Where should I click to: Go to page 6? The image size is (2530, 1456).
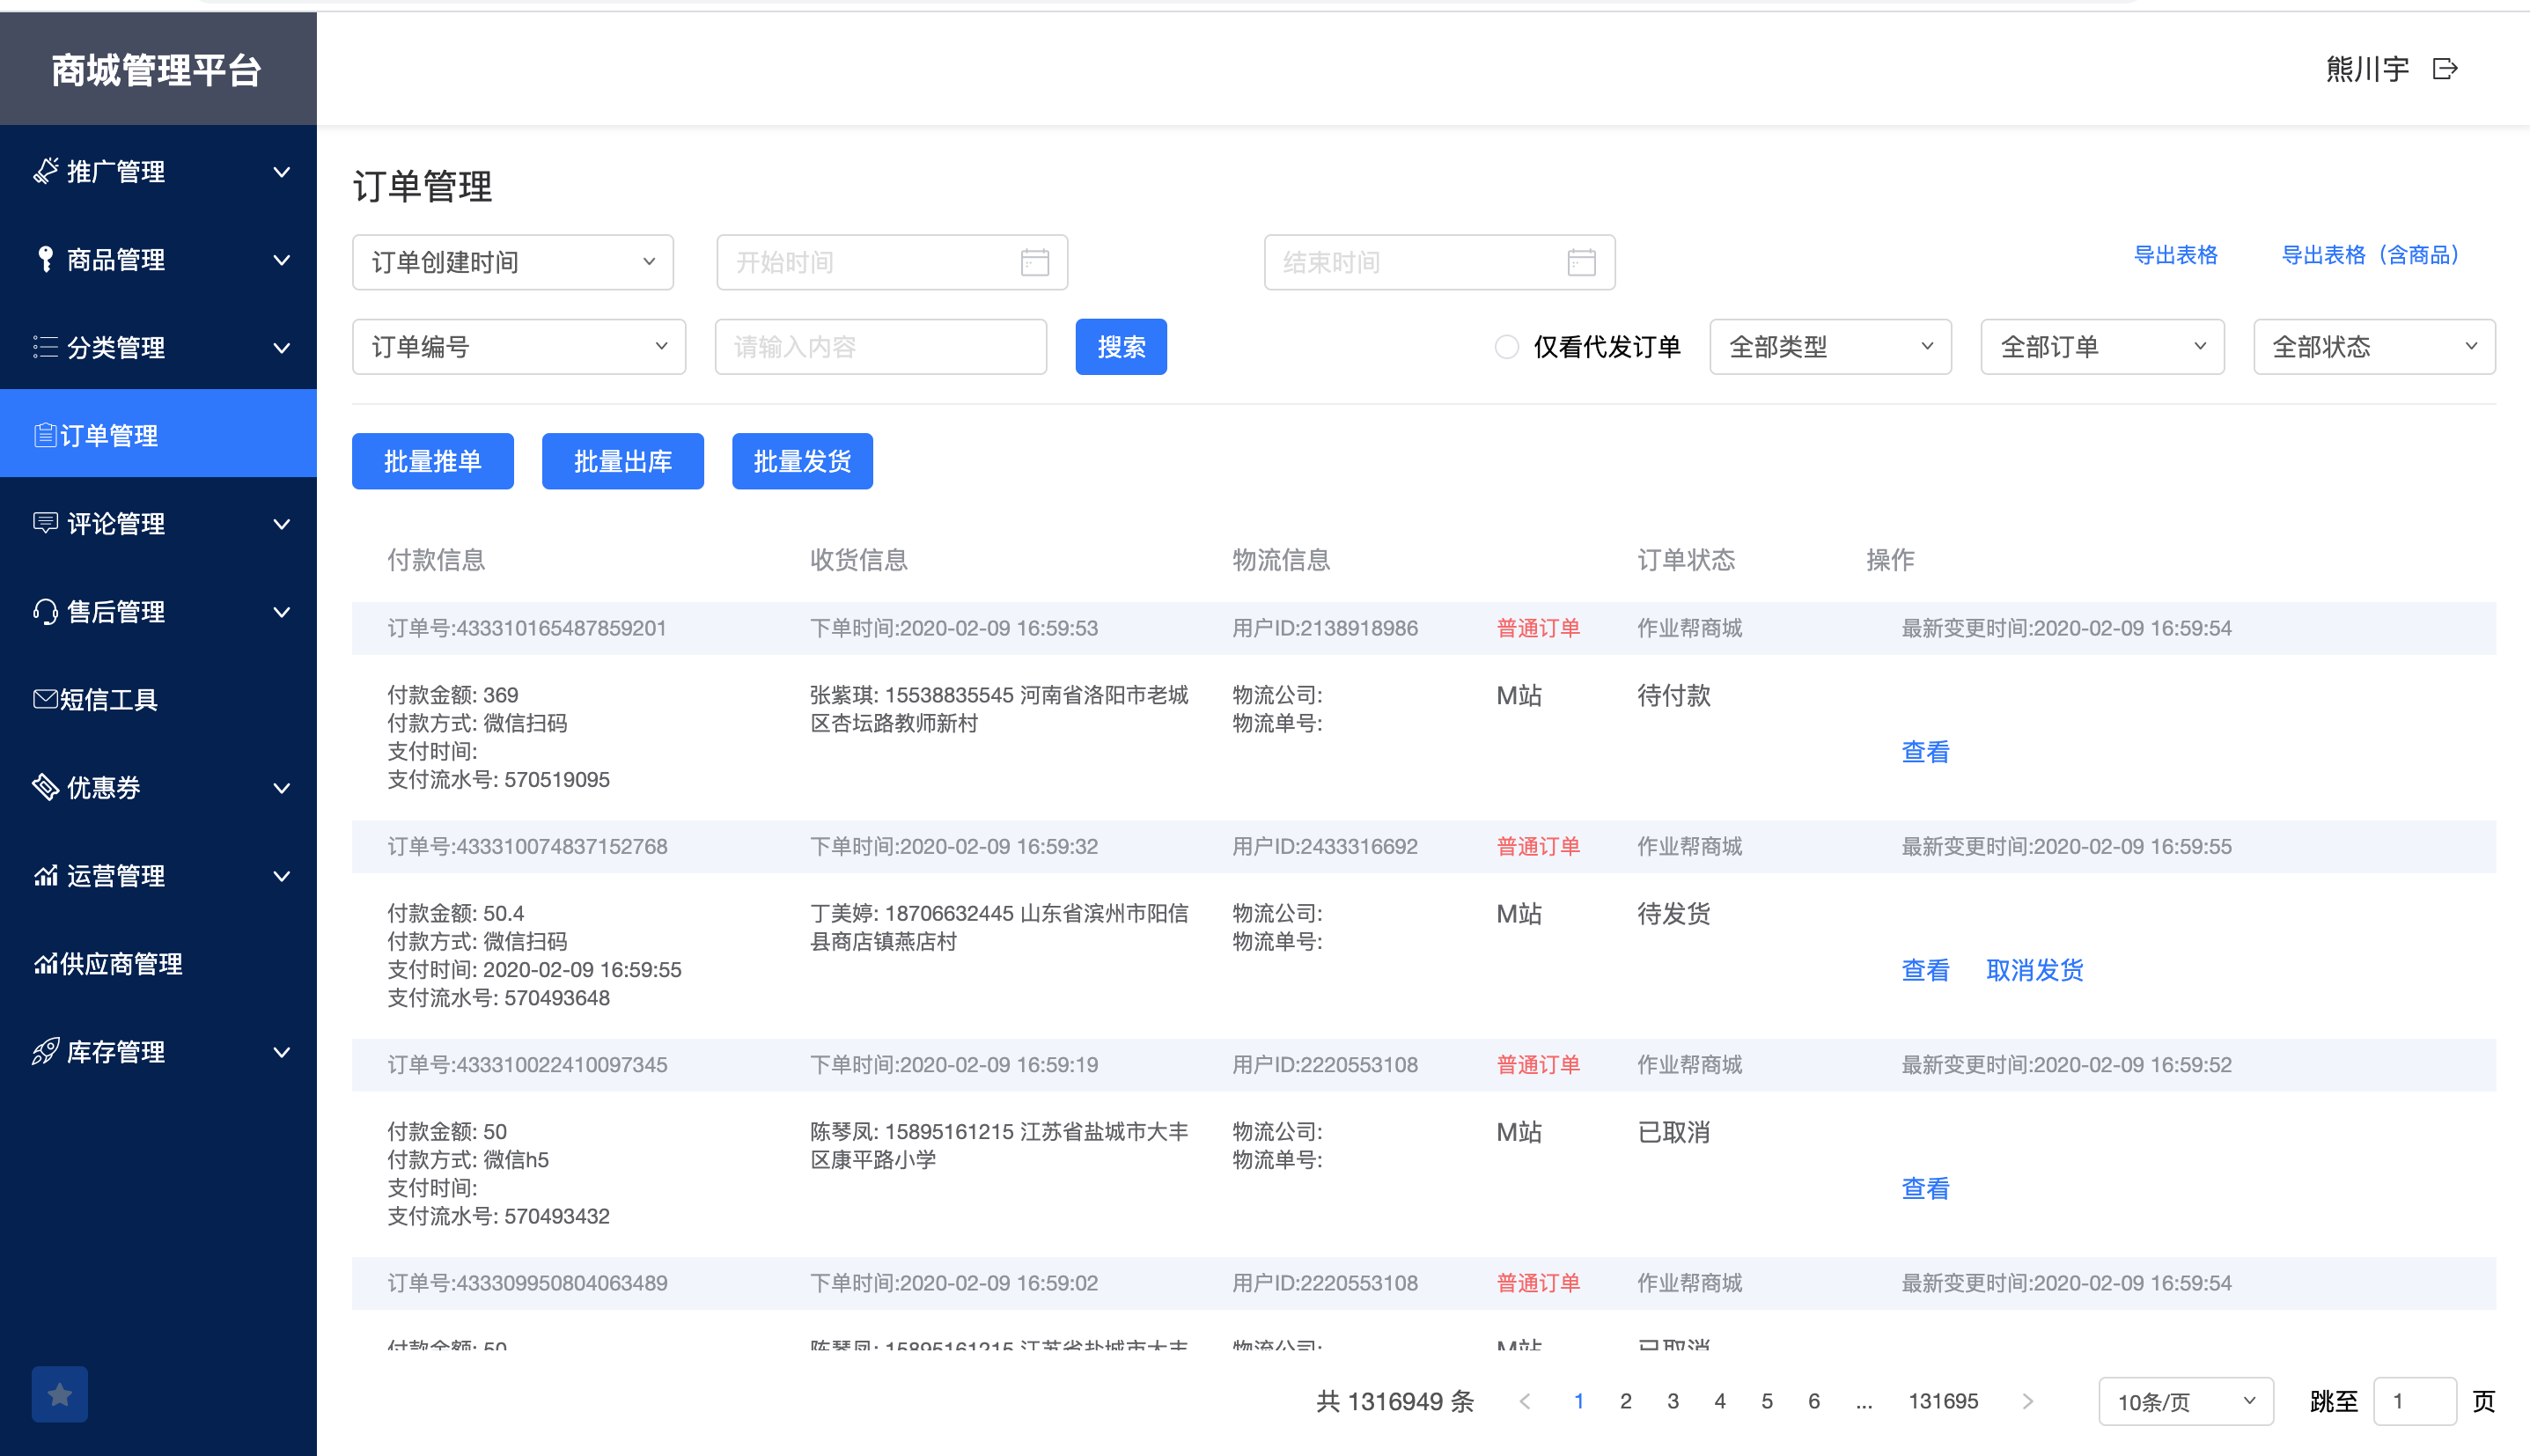1814,1401
